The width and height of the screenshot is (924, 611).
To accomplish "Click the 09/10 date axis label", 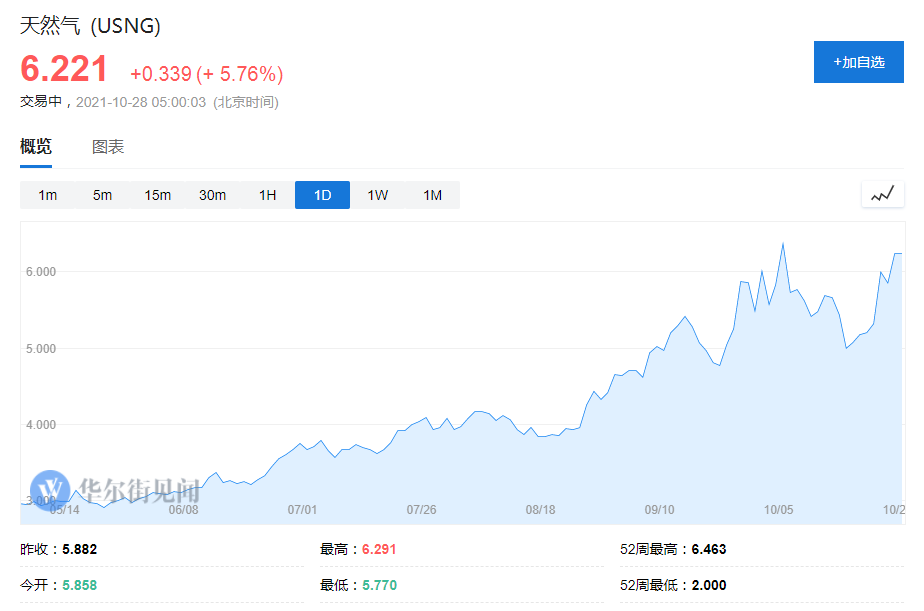I will point(659,510).
